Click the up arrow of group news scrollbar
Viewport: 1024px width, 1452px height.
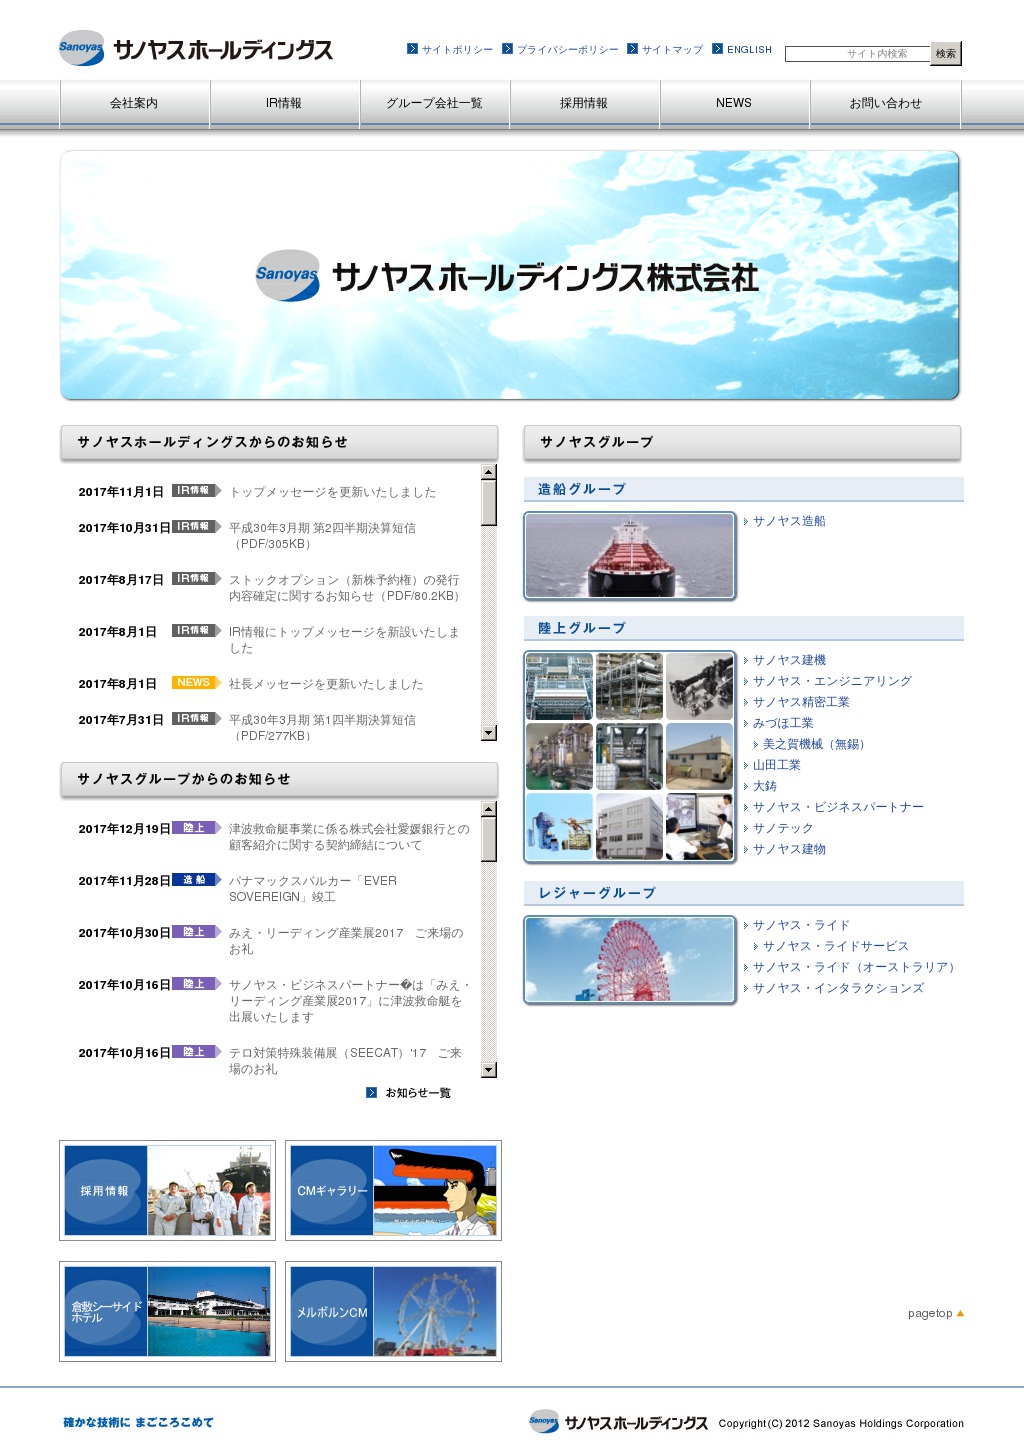[489, 809]
